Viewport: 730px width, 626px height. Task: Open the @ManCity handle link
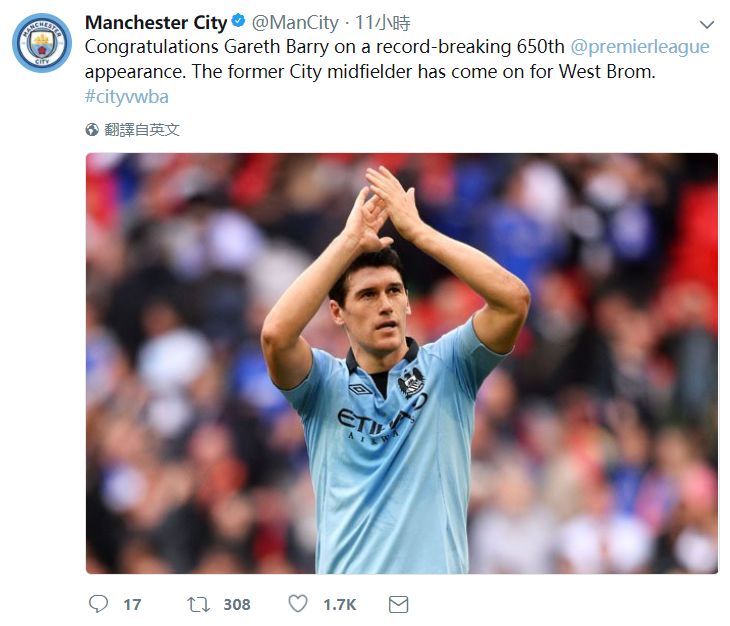click(292, 22)
